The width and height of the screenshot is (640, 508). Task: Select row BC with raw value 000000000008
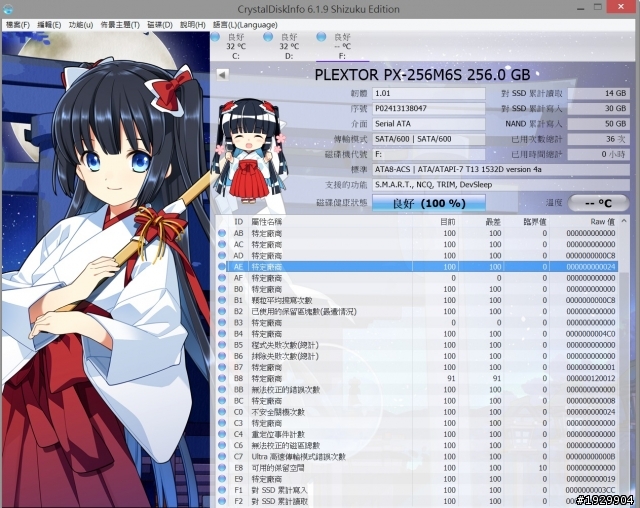coord(417,401)
